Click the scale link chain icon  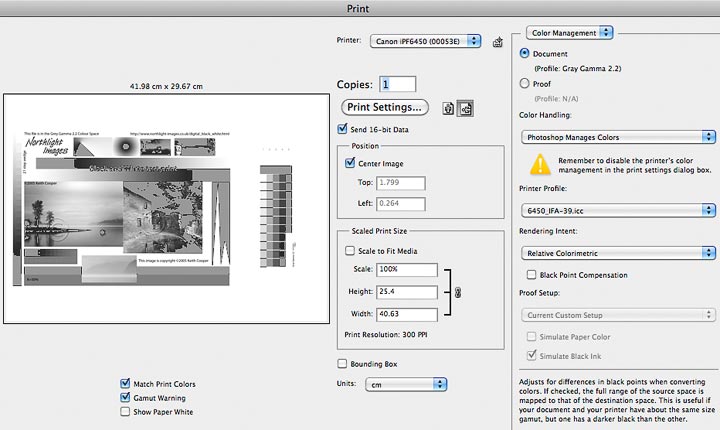coord(457,292)
